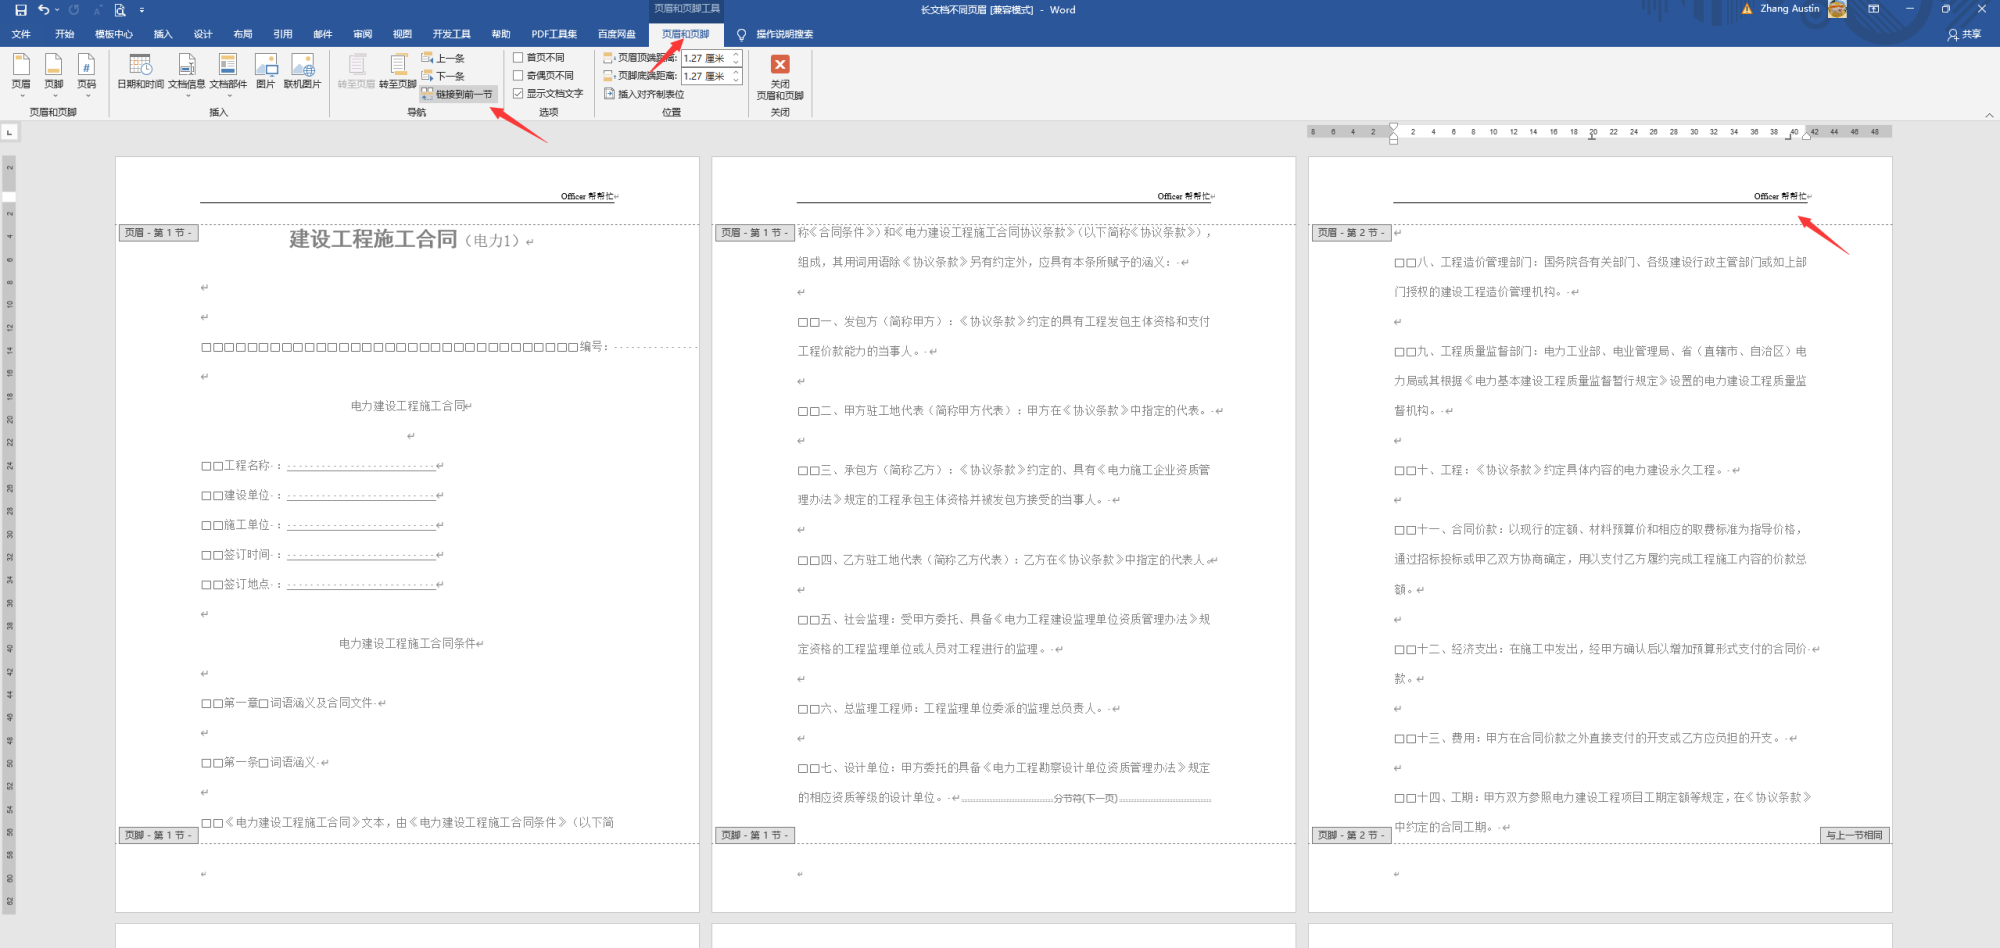
Task: Click the 插入对齐制表位 alignment tab icon
Action: [609, 94]
